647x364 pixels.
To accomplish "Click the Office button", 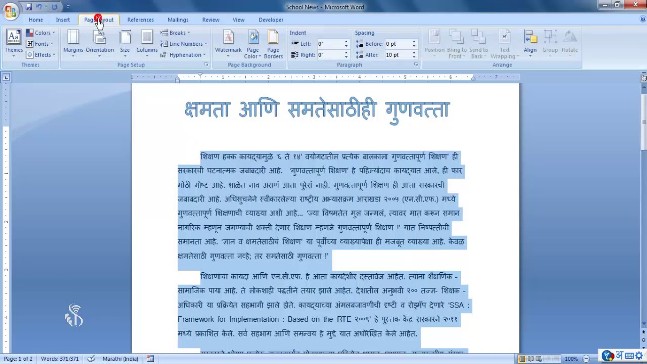I will click(10, 10).
